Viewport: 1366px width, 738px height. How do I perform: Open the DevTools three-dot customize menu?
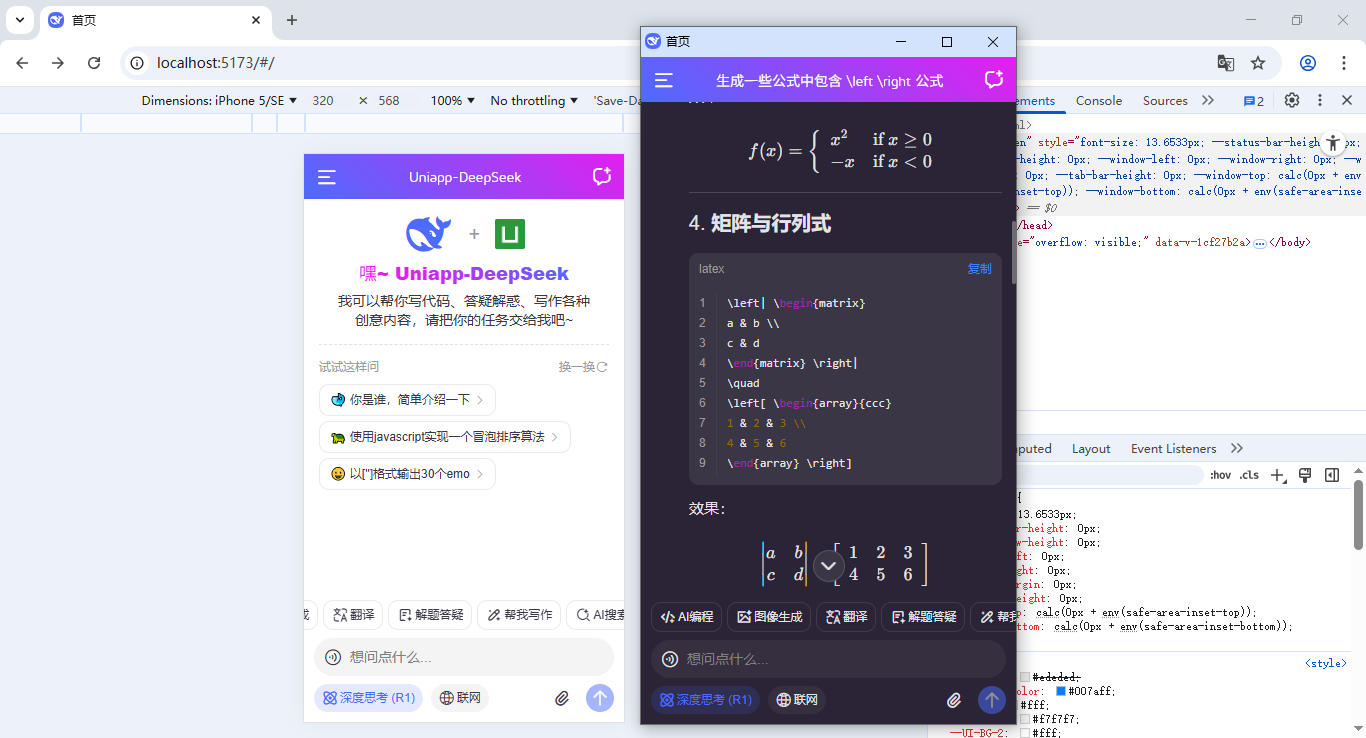[x=1320, y=101]
